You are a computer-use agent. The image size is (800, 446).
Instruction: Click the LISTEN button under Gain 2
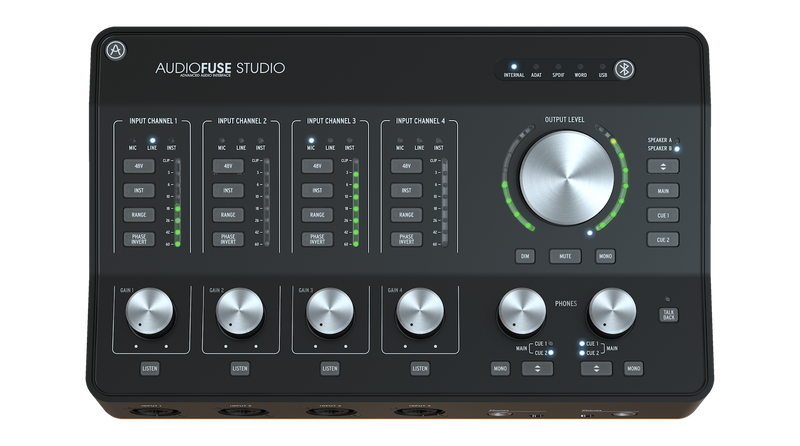click(240, 368)
